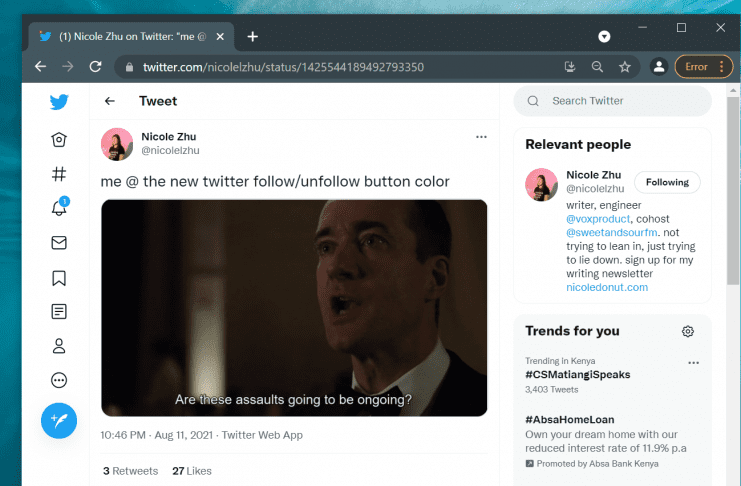Open Notifications bell icon
Screen dimensions: 741x486
[60, 207]
